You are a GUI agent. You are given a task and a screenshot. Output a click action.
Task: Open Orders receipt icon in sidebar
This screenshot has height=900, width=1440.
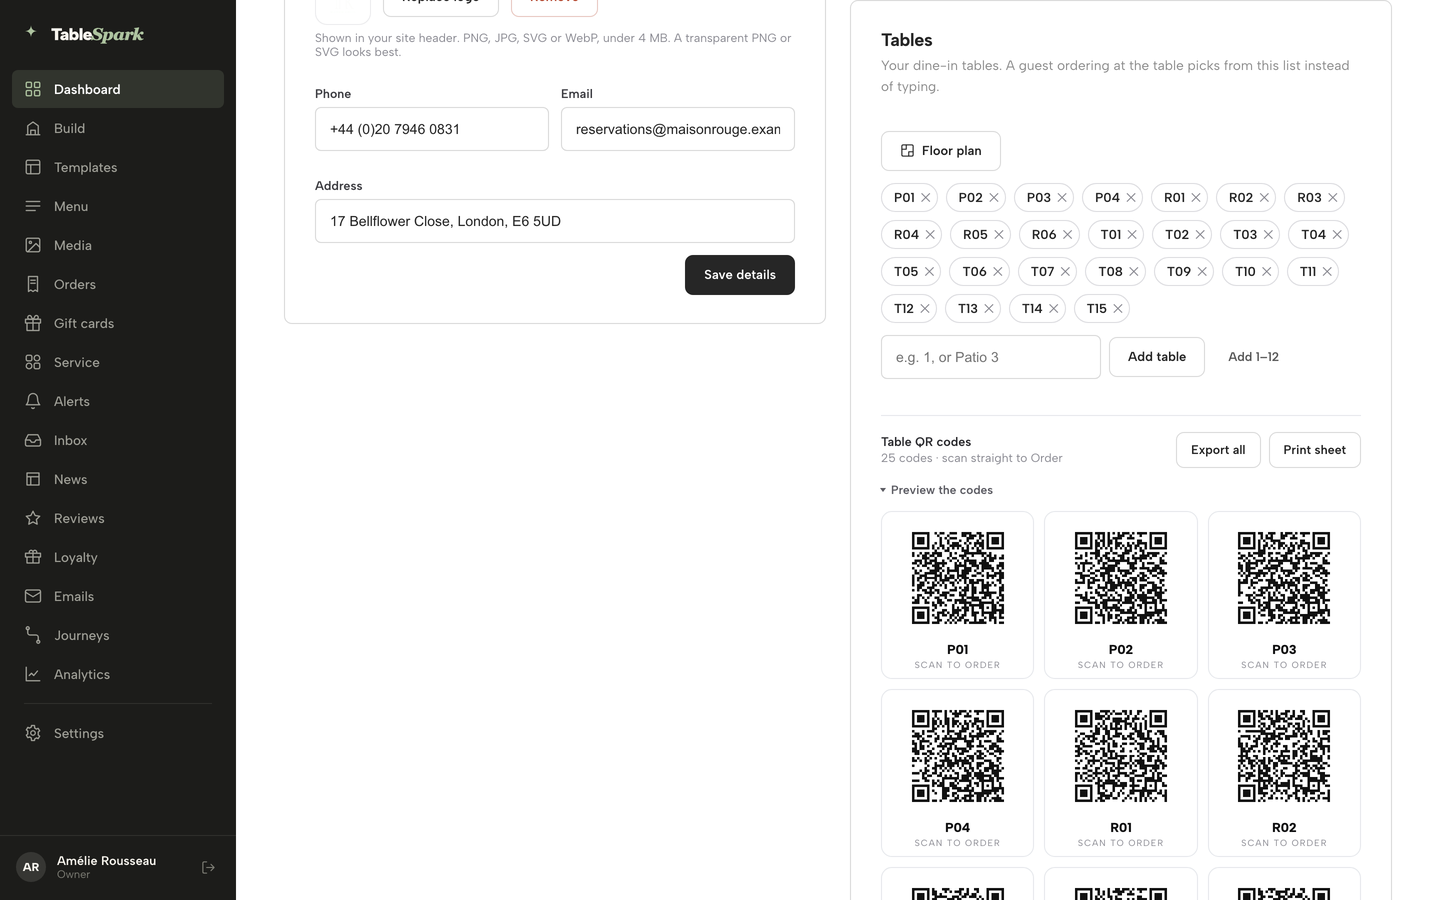(x=33, y=284)
